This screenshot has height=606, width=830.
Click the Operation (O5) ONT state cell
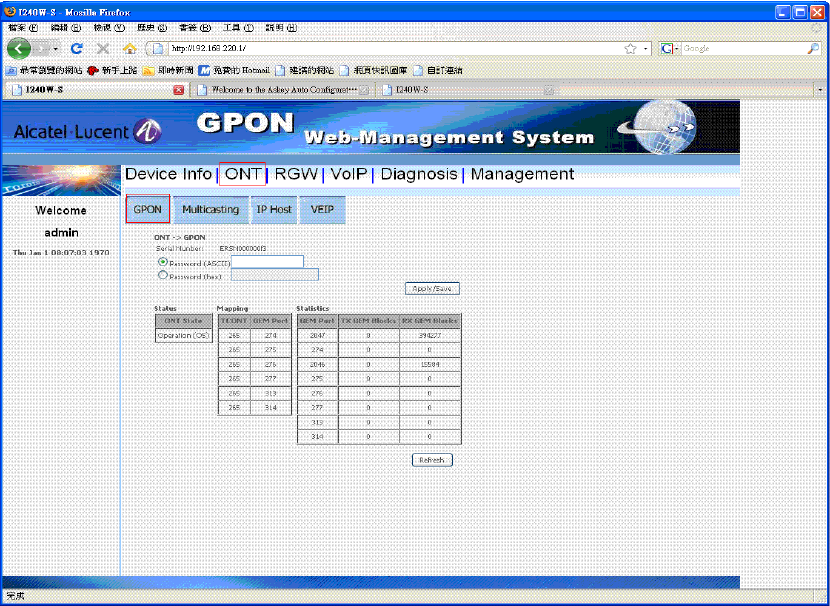pos(184,336)
